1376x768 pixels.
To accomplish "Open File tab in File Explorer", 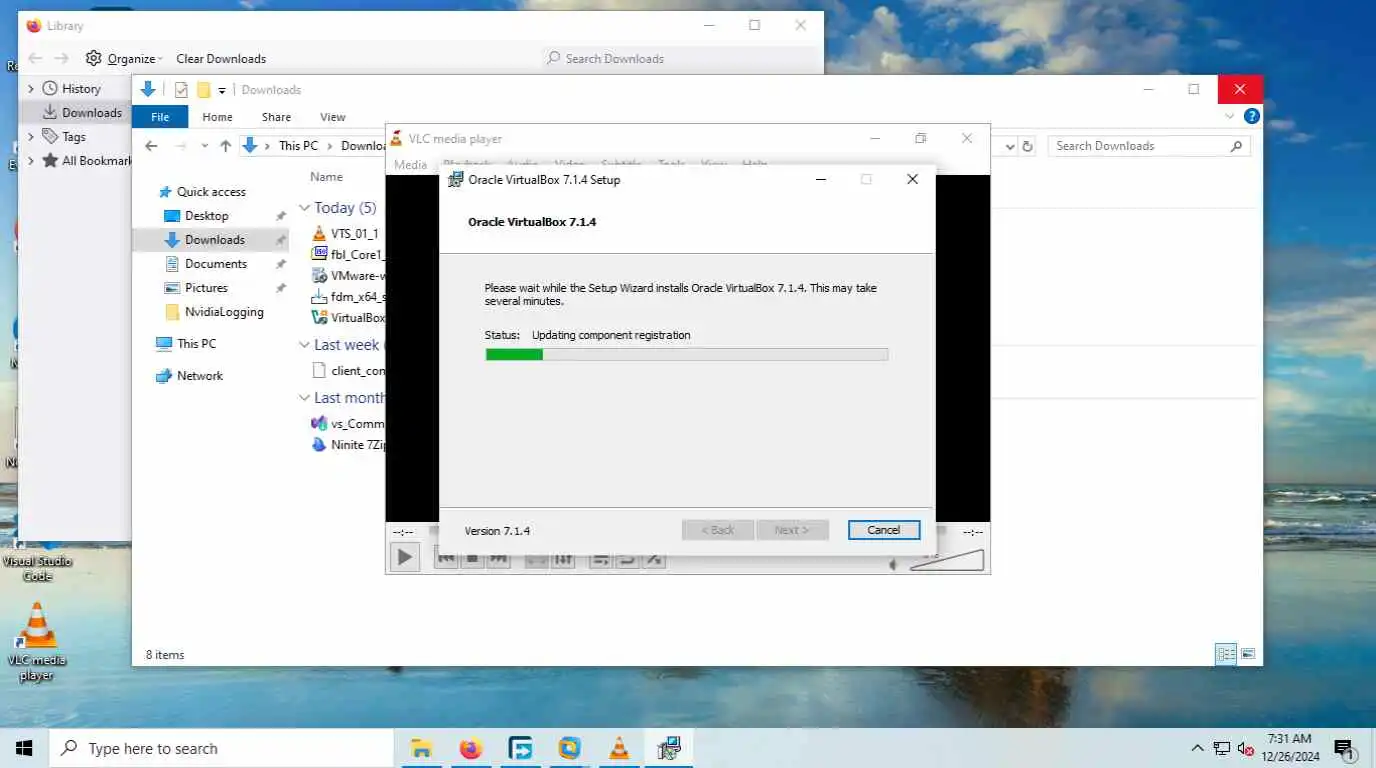I will pos(160,117).
